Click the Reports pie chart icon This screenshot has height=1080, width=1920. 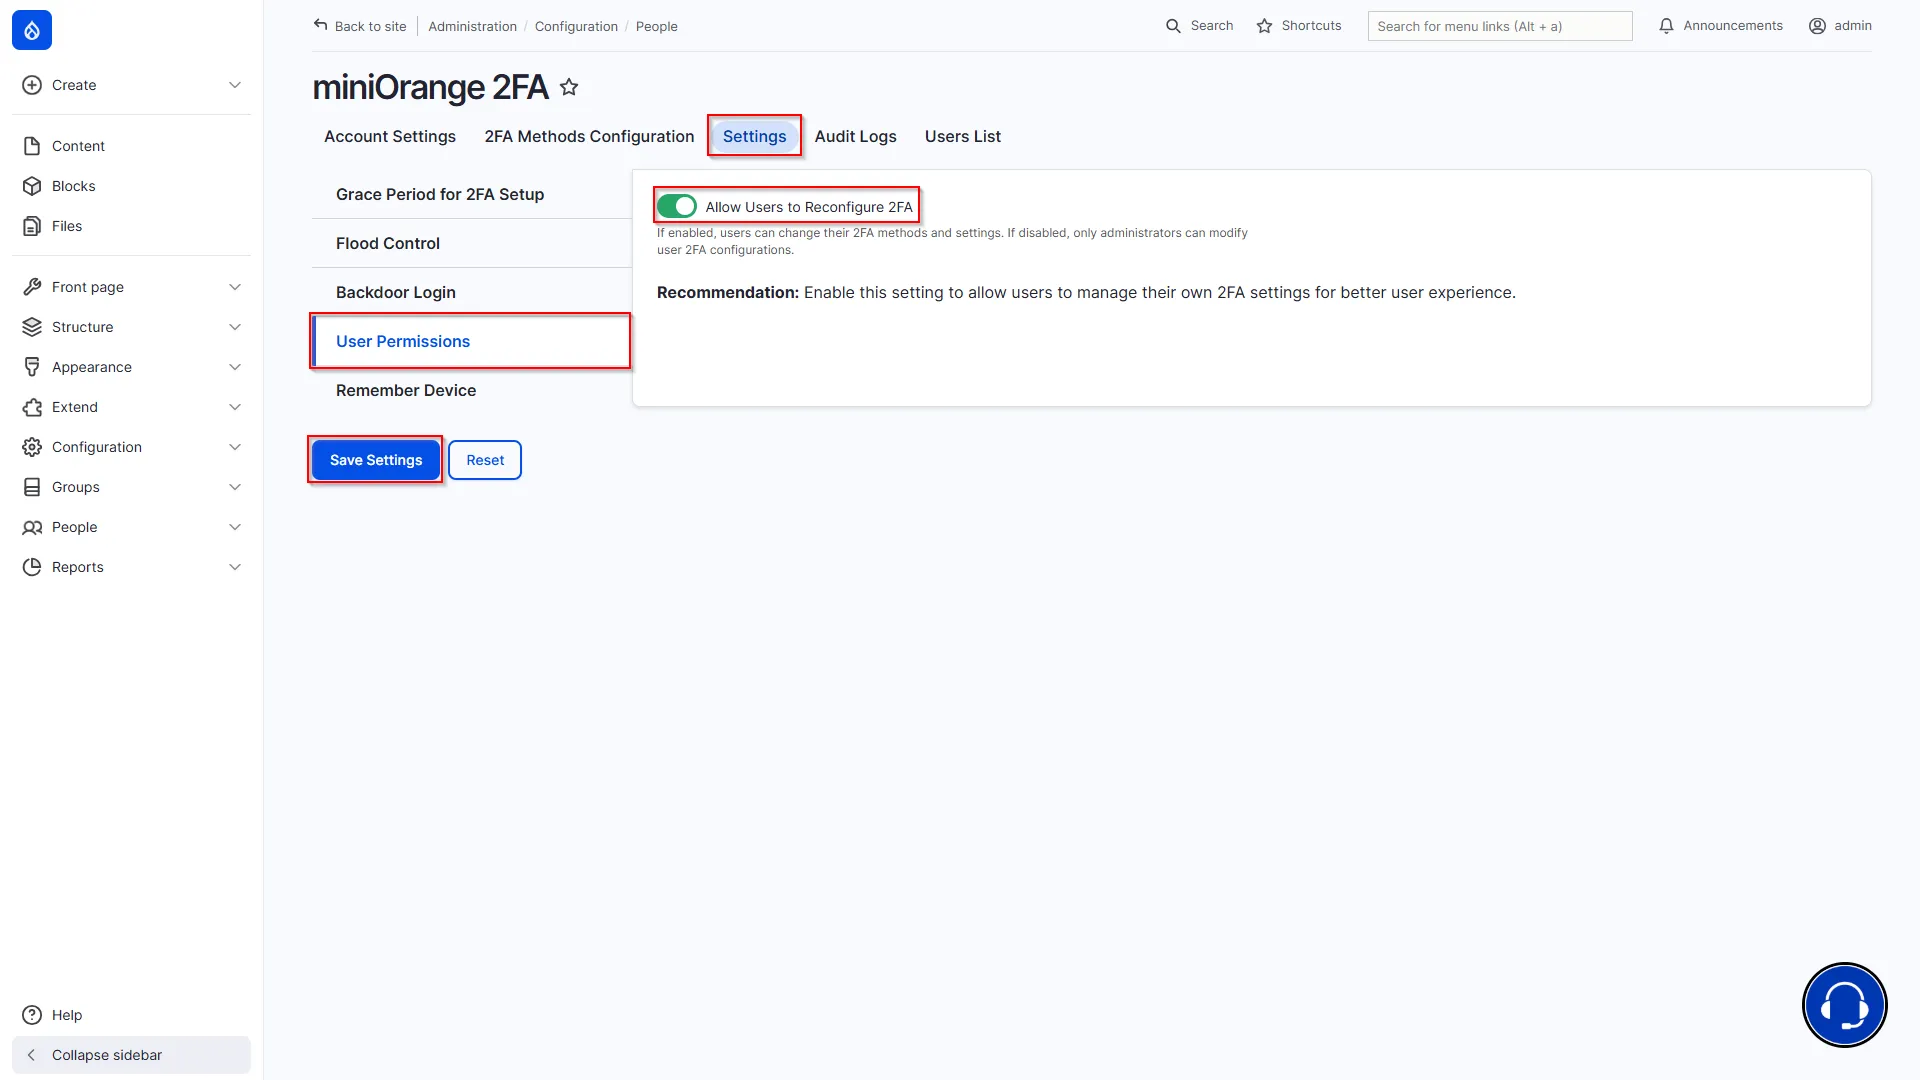(x=32, y=567)
